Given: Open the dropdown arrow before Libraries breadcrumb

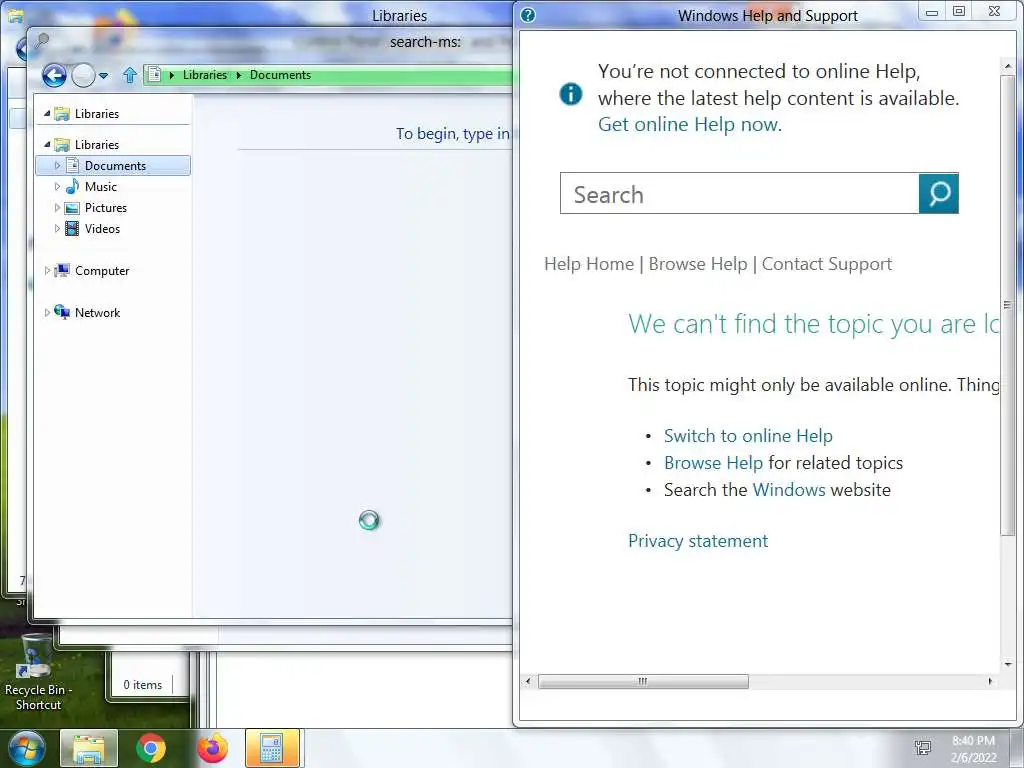Looking at the screenshot, I should coord(172,75).
